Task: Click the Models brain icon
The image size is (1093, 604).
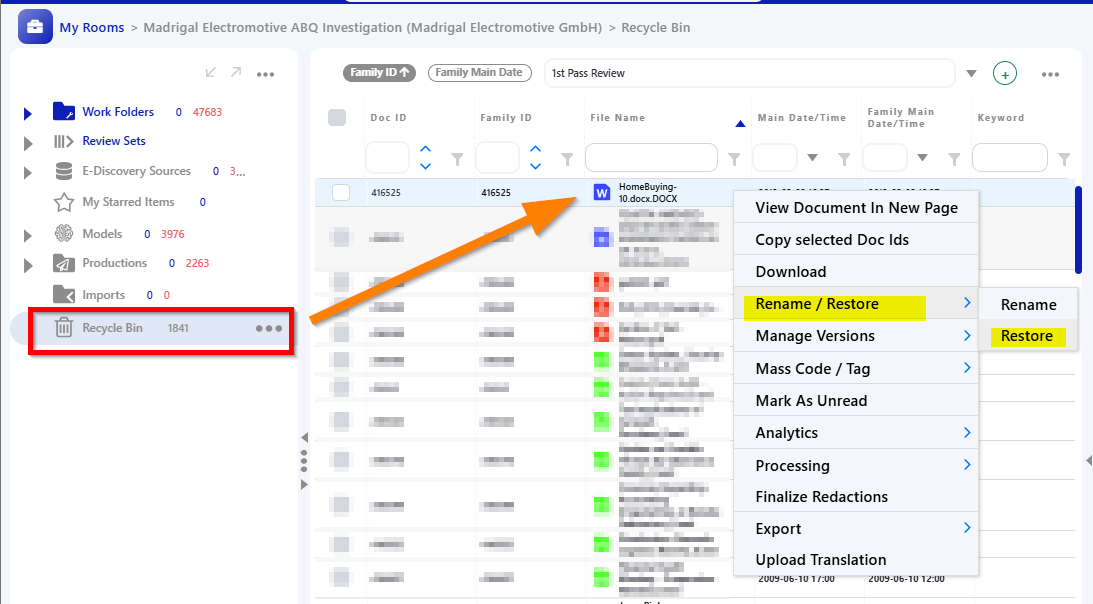Action: coord(63,233)
